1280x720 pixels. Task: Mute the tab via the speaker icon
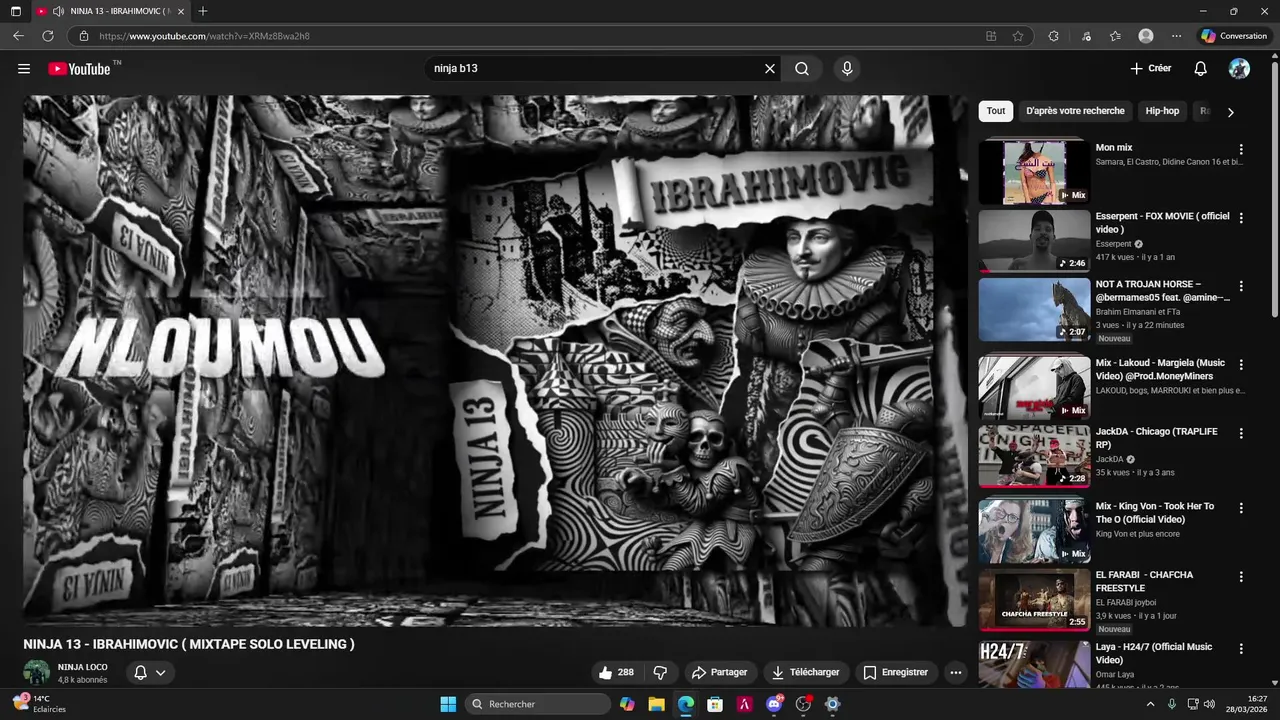pos(58,11)
